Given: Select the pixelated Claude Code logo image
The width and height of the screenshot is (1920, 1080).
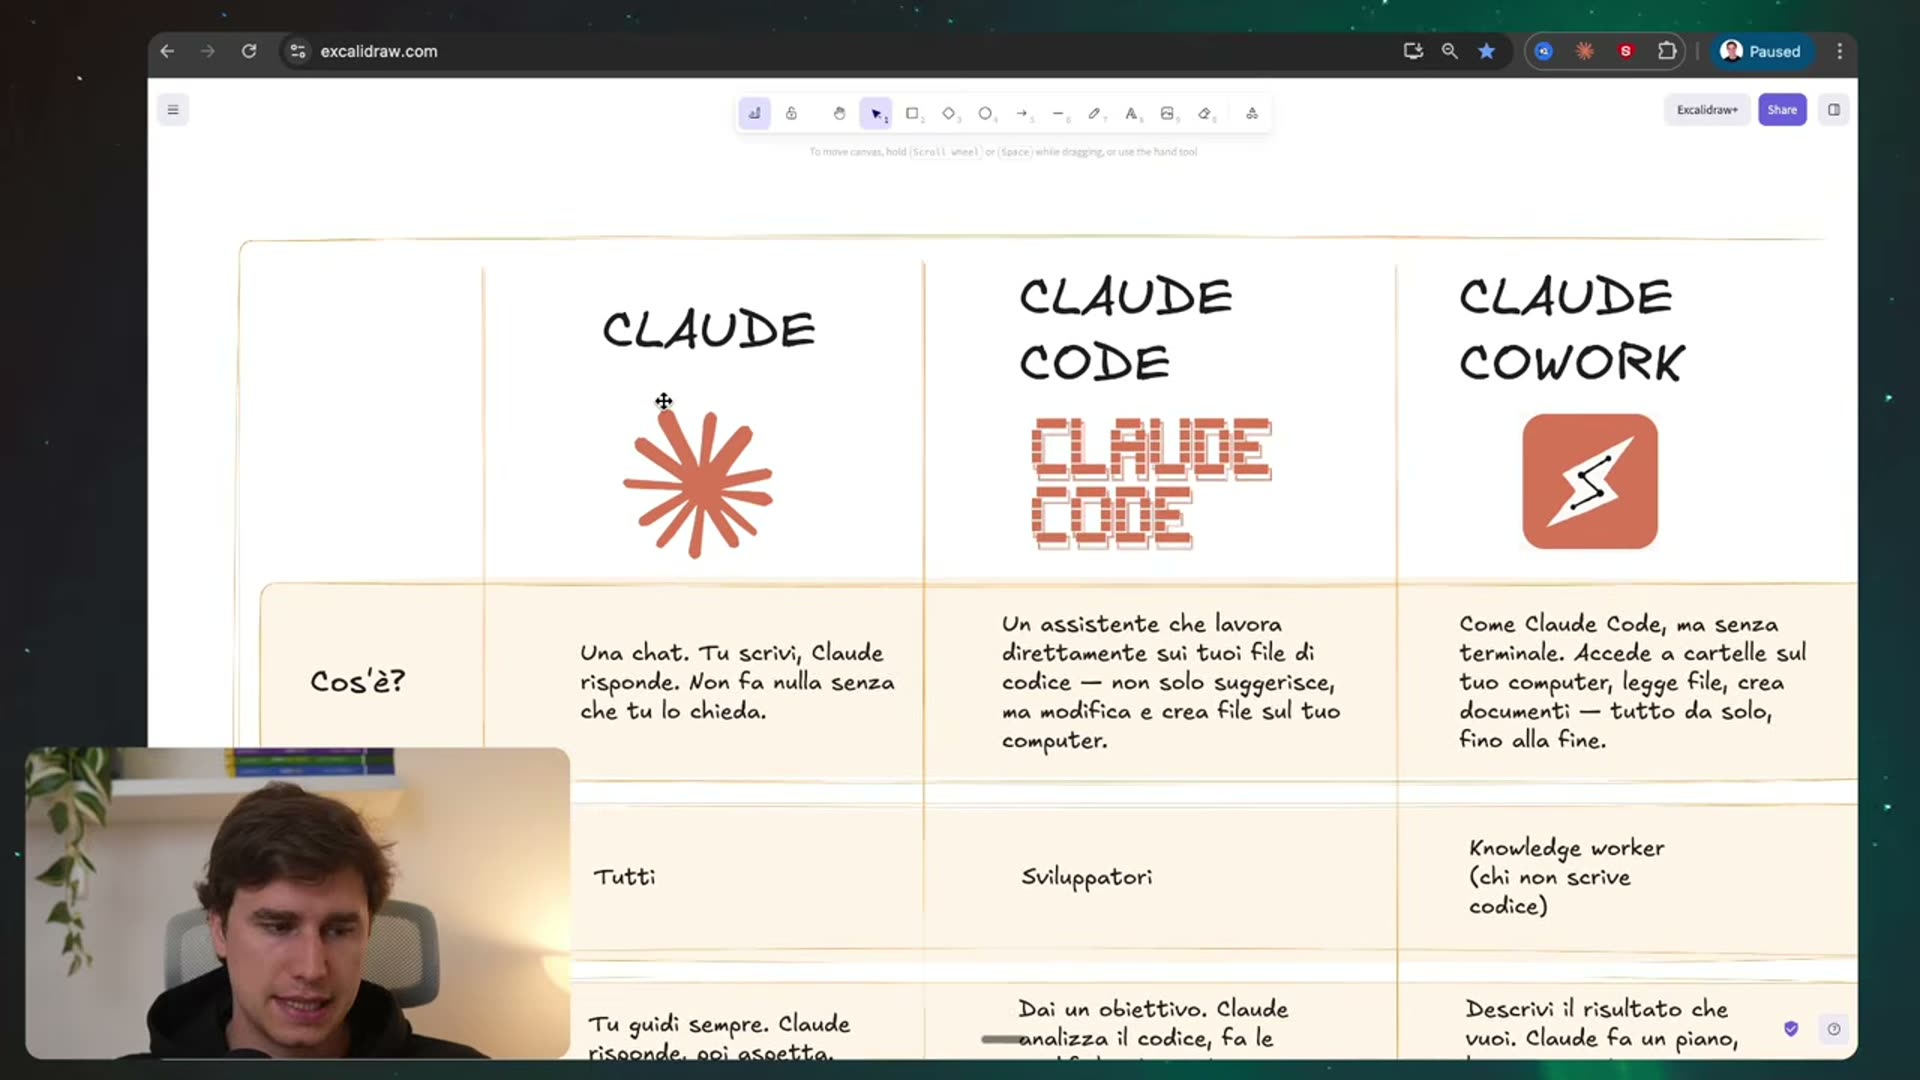Looking at the screenshot, I should tap(1151, 483).
